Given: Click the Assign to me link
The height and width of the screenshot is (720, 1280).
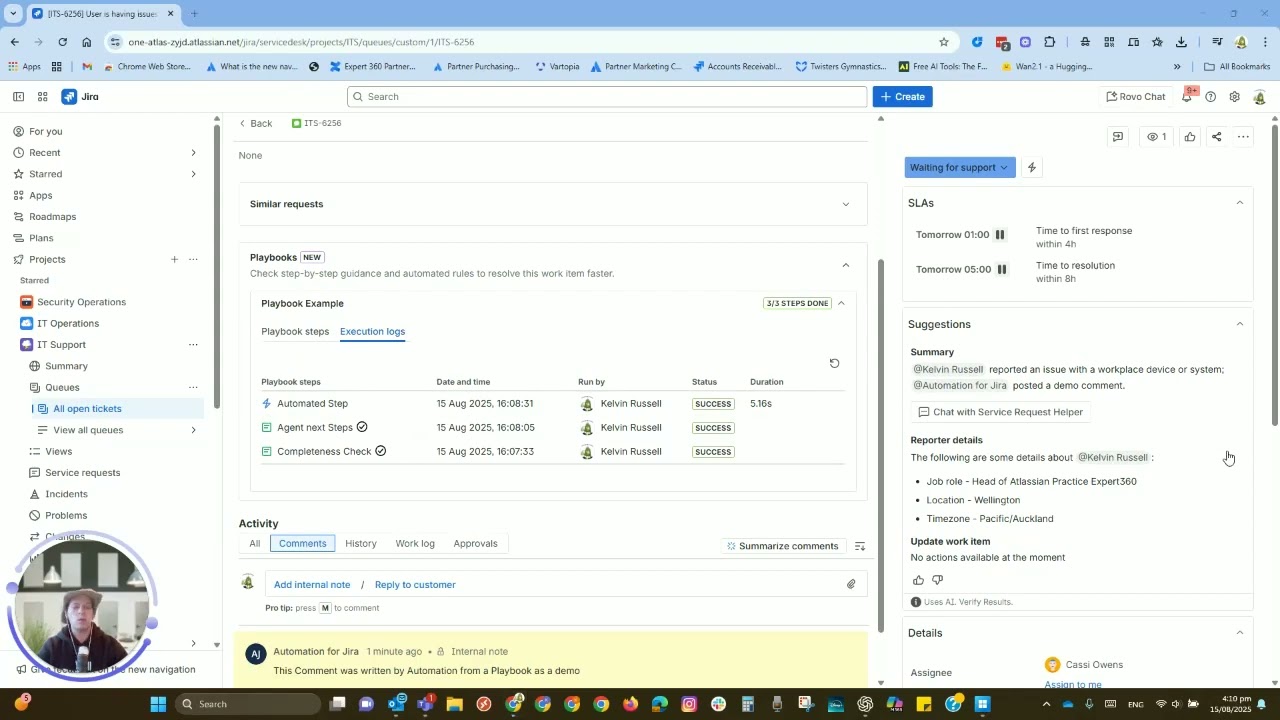Looking at the screenshot, I should (x=1073, y=684).
